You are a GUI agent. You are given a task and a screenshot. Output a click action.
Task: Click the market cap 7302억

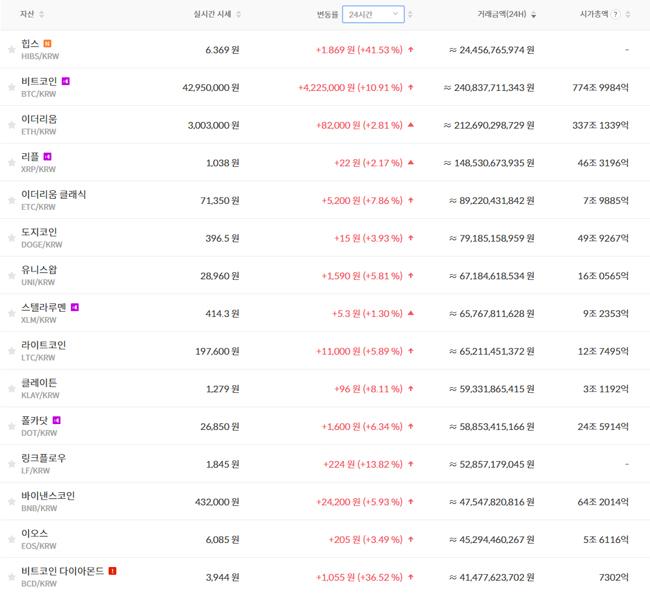click(x=614, y=578)
